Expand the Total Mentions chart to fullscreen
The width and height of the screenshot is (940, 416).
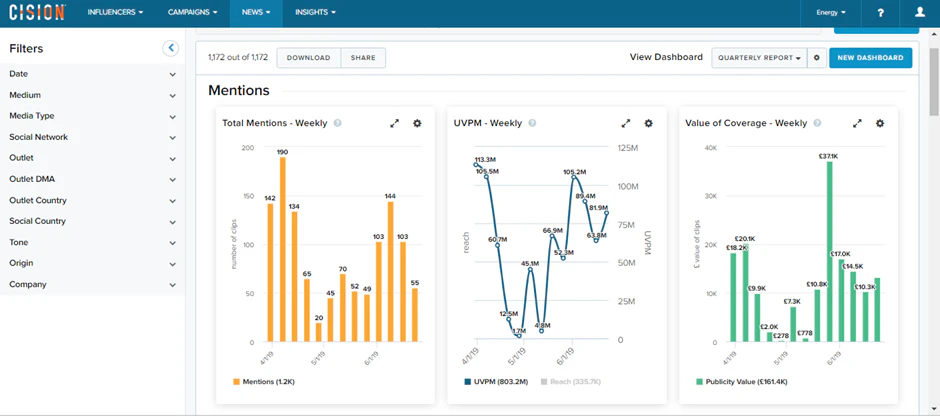click(394, 123)
